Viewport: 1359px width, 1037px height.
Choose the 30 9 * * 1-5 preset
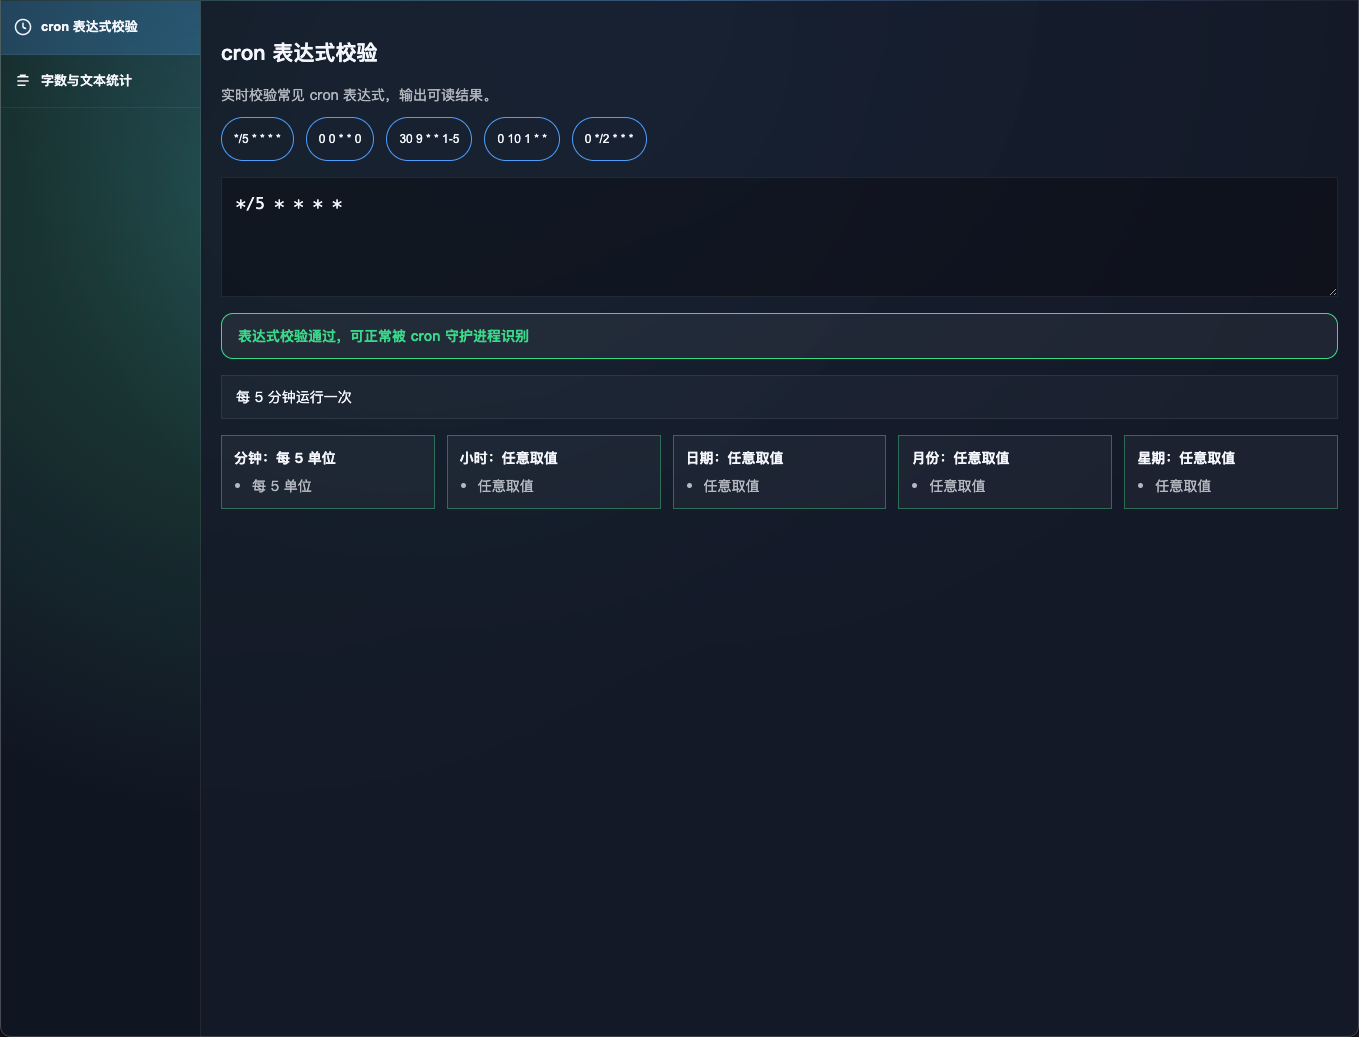click(429, 139)
